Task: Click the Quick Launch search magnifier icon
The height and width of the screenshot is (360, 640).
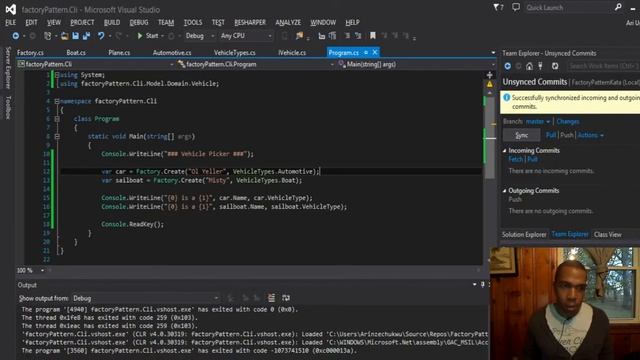Action: (618, 7)
